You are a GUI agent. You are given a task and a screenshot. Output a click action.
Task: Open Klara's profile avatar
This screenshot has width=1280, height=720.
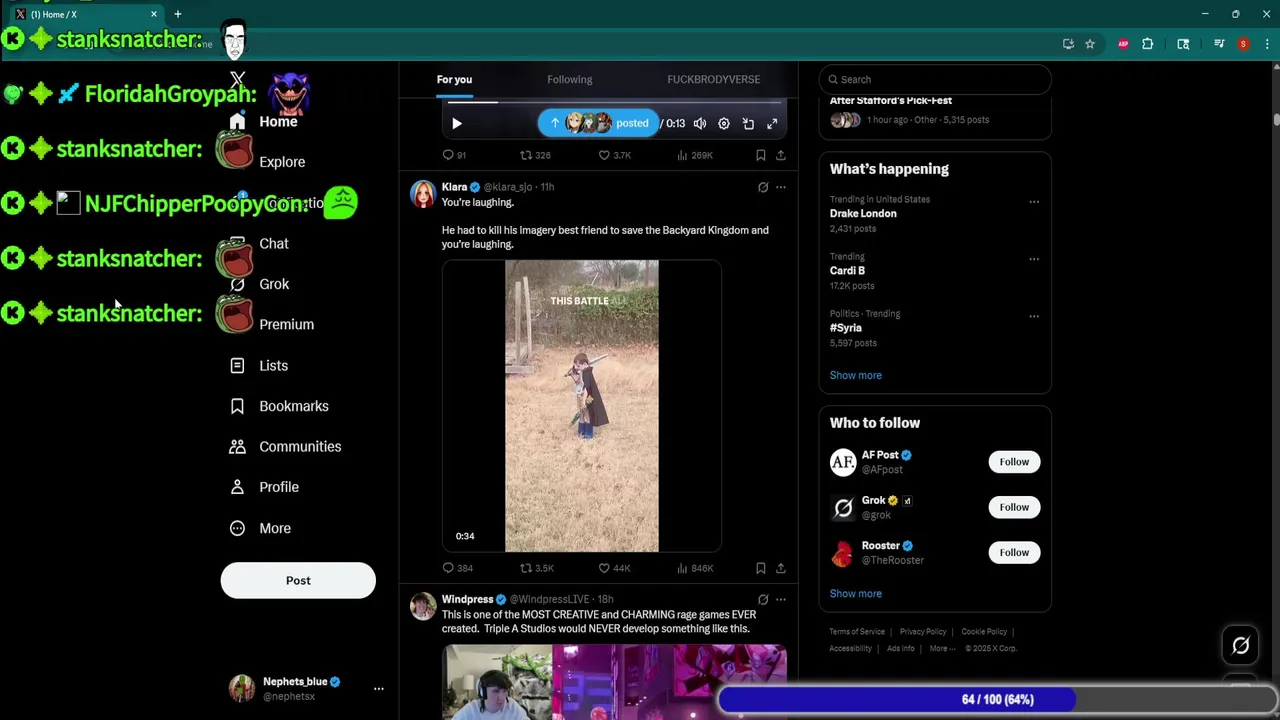(x=423, y=194)
